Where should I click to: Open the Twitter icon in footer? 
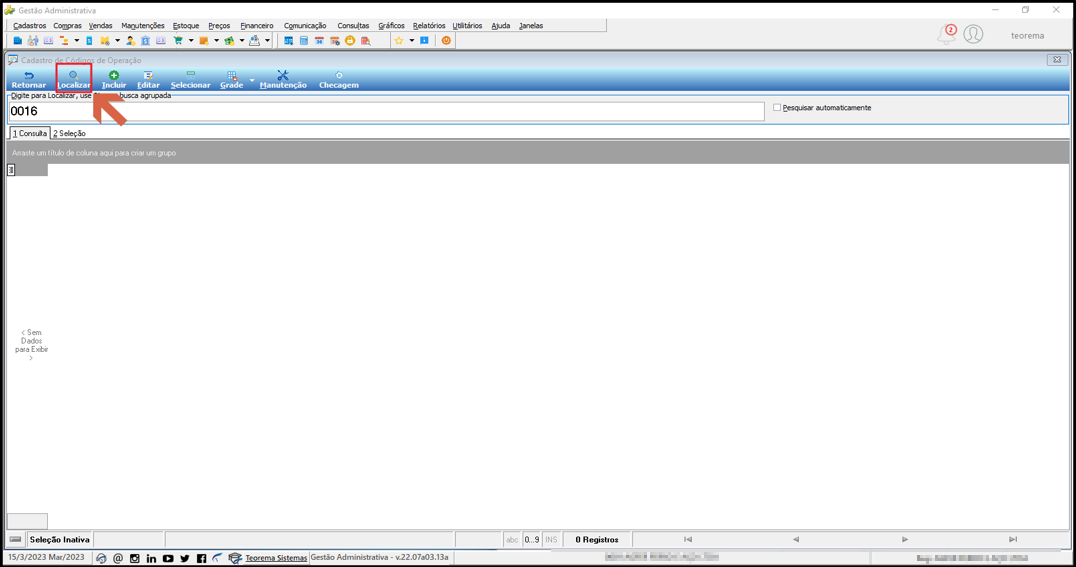click(x=185, y=558)
